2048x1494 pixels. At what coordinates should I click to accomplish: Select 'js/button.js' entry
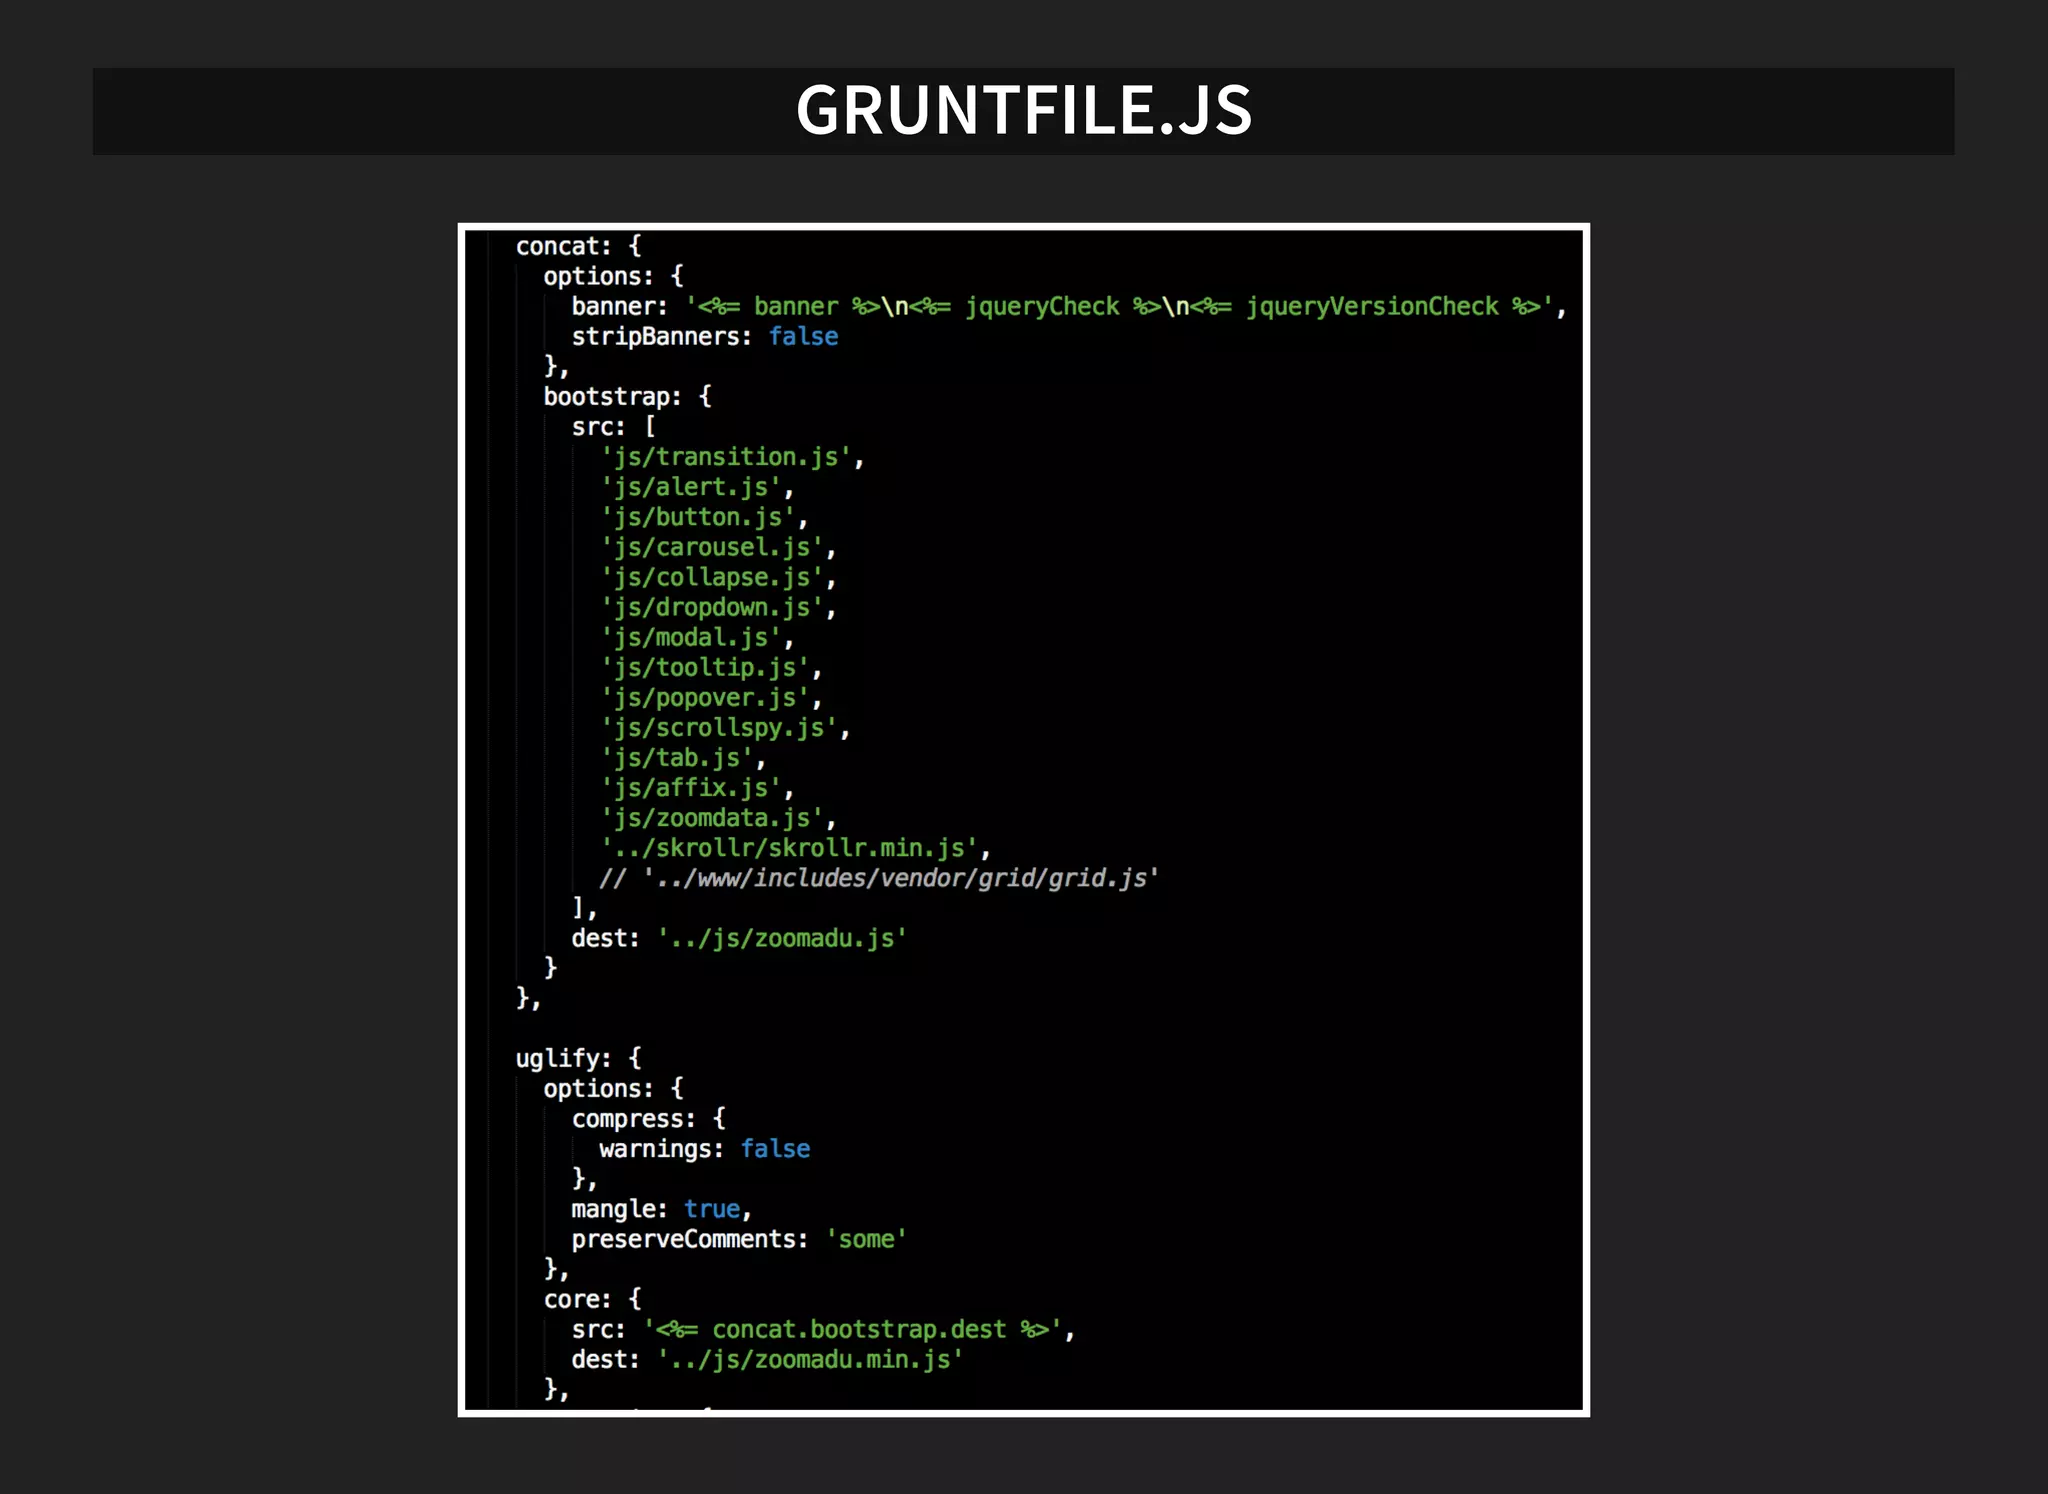(704, 517)
